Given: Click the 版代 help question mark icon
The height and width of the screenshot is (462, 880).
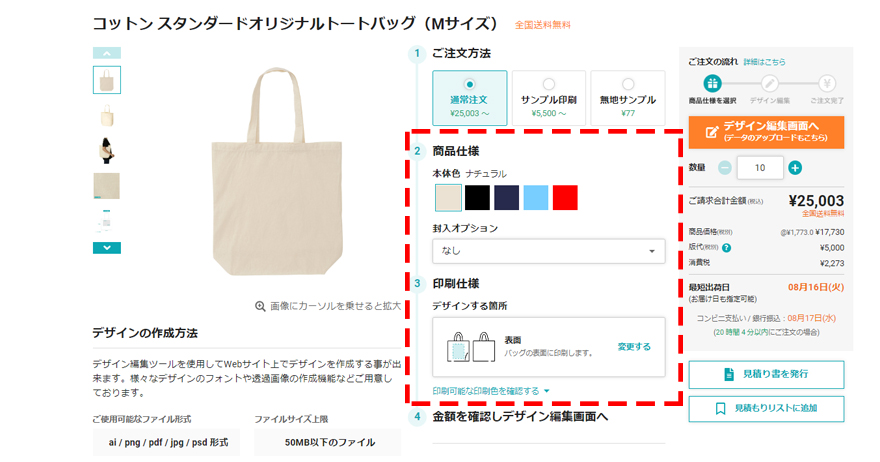Looking at the screenshot, I should coord(726,248).
